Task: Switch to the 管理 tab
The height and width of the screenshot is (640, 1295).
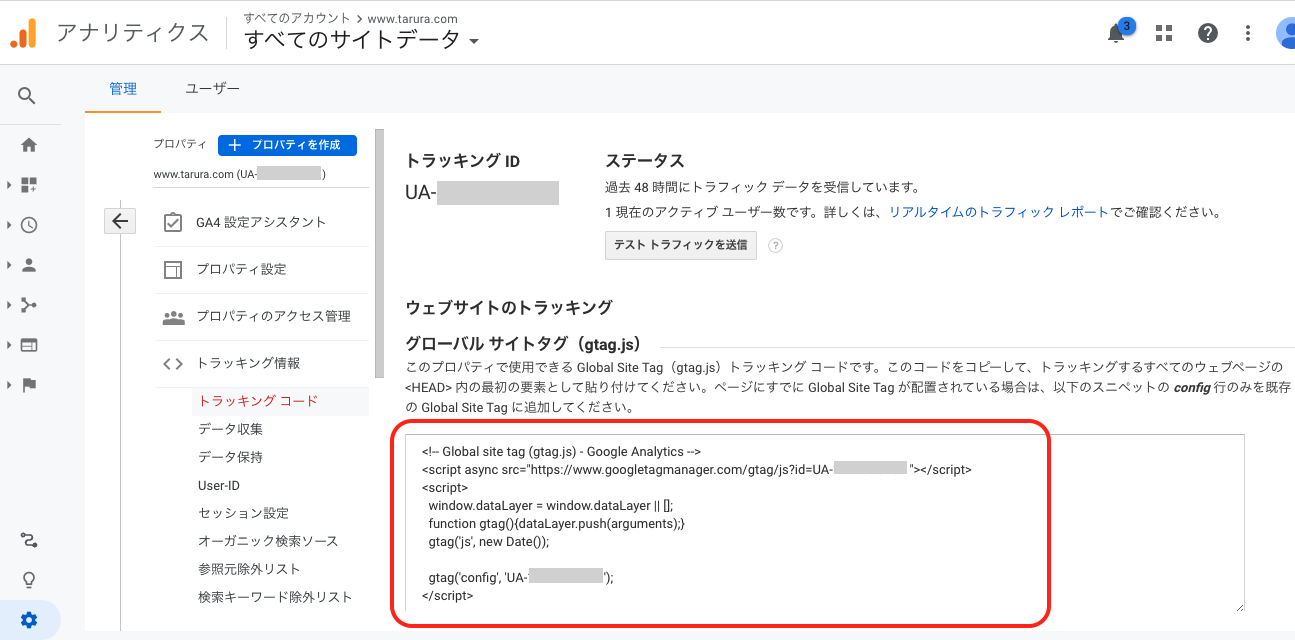Action: click(123, 89)
